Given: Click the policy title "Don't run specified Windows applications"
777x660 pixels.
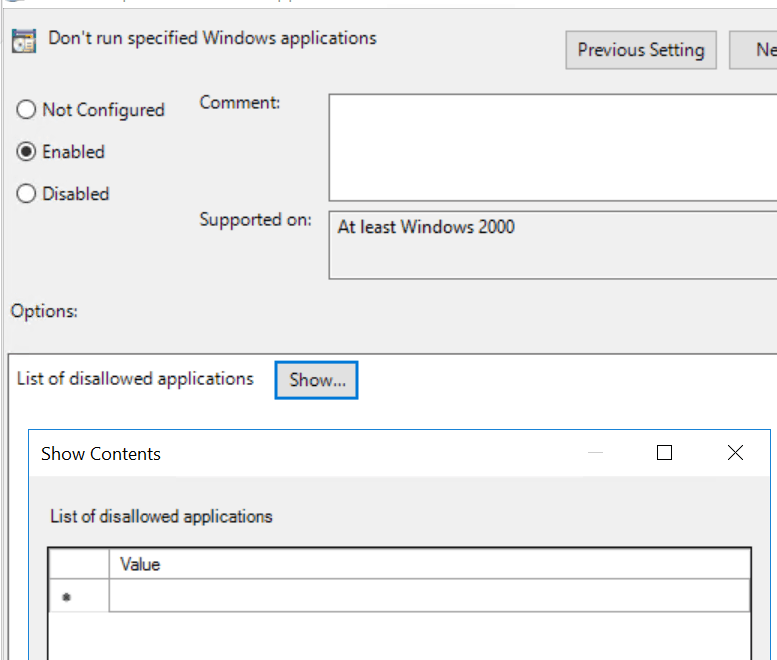Looking at the screenshot, I should tap(213, 38).
